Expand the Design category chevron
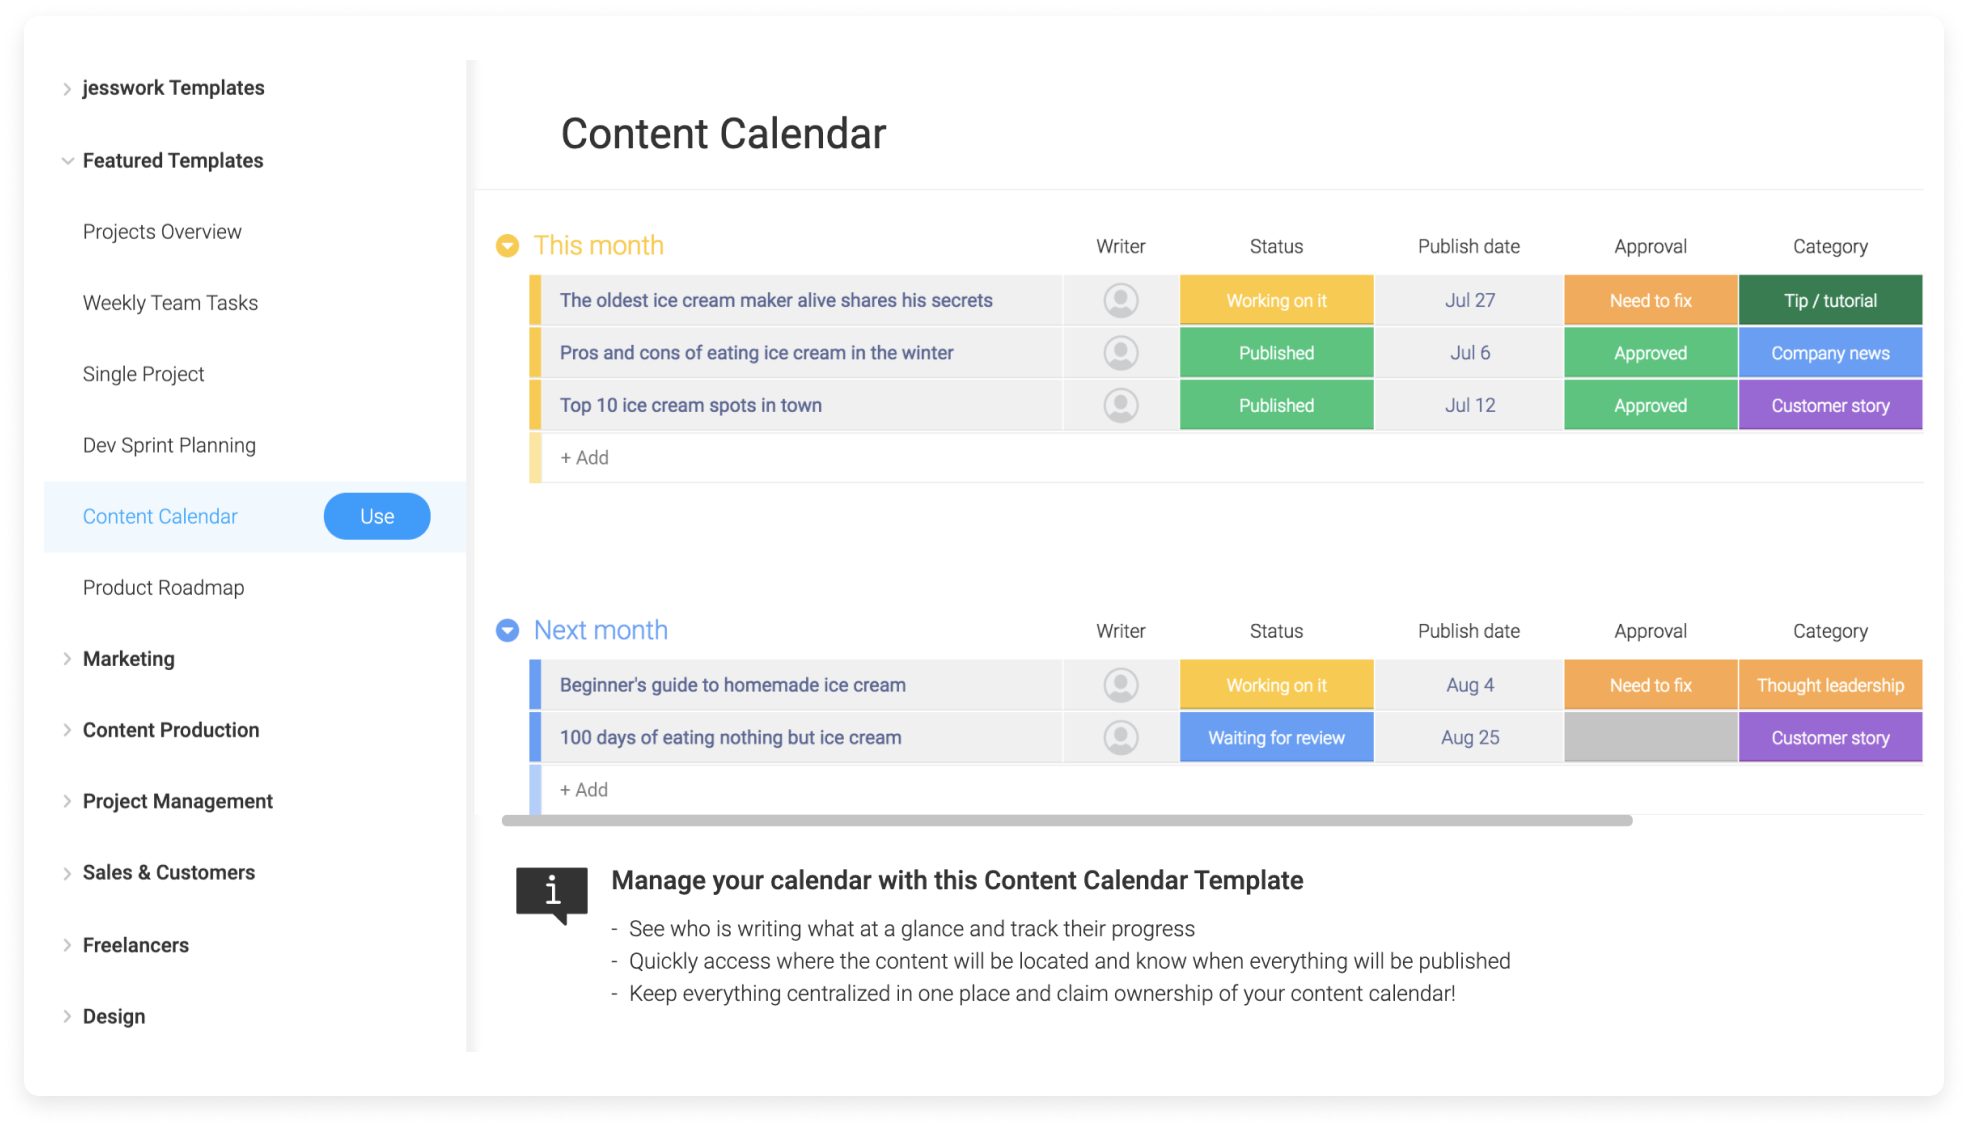Screen dimensions: 1968x1128 coord(67,1016)
